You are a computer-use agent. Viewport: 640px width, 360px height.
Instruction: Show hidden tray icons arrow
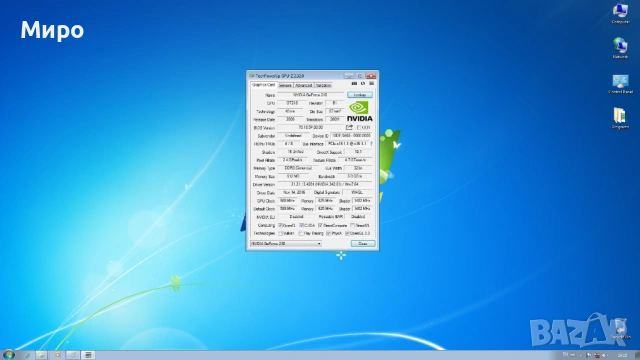pyautogui.click(x=580, y=355)
